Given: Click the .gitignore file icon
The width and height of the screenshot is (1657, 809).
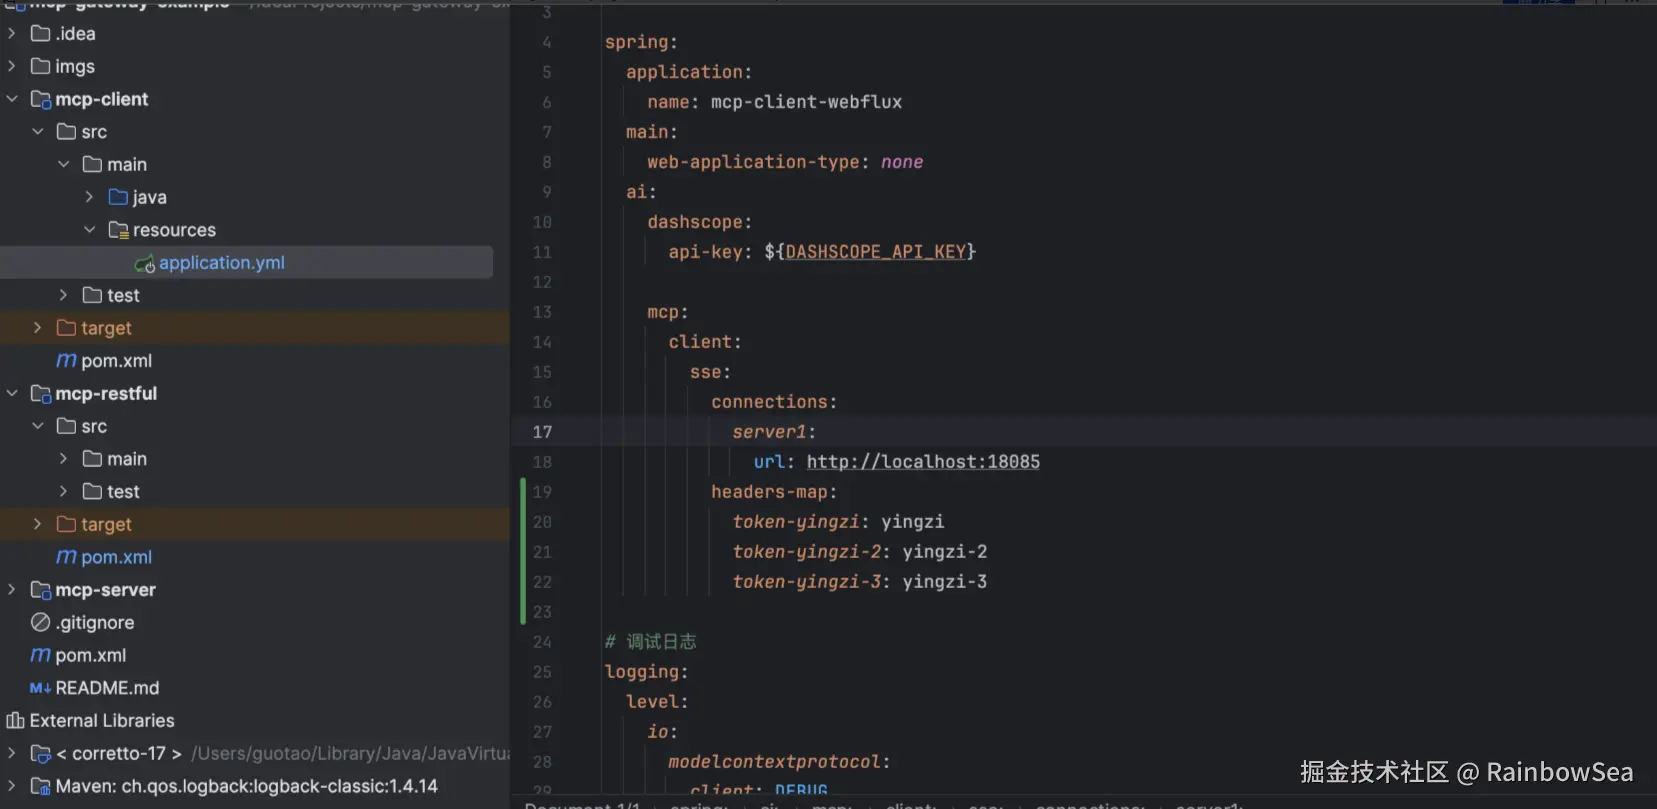Looking at the screenshot, I should [41, 622].
